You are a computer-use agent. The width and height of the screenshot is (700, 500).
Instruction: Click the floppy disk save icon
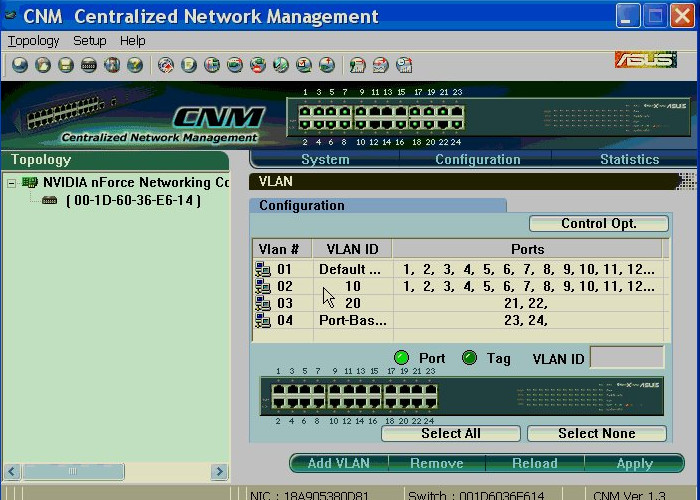[x=66, y=65]
